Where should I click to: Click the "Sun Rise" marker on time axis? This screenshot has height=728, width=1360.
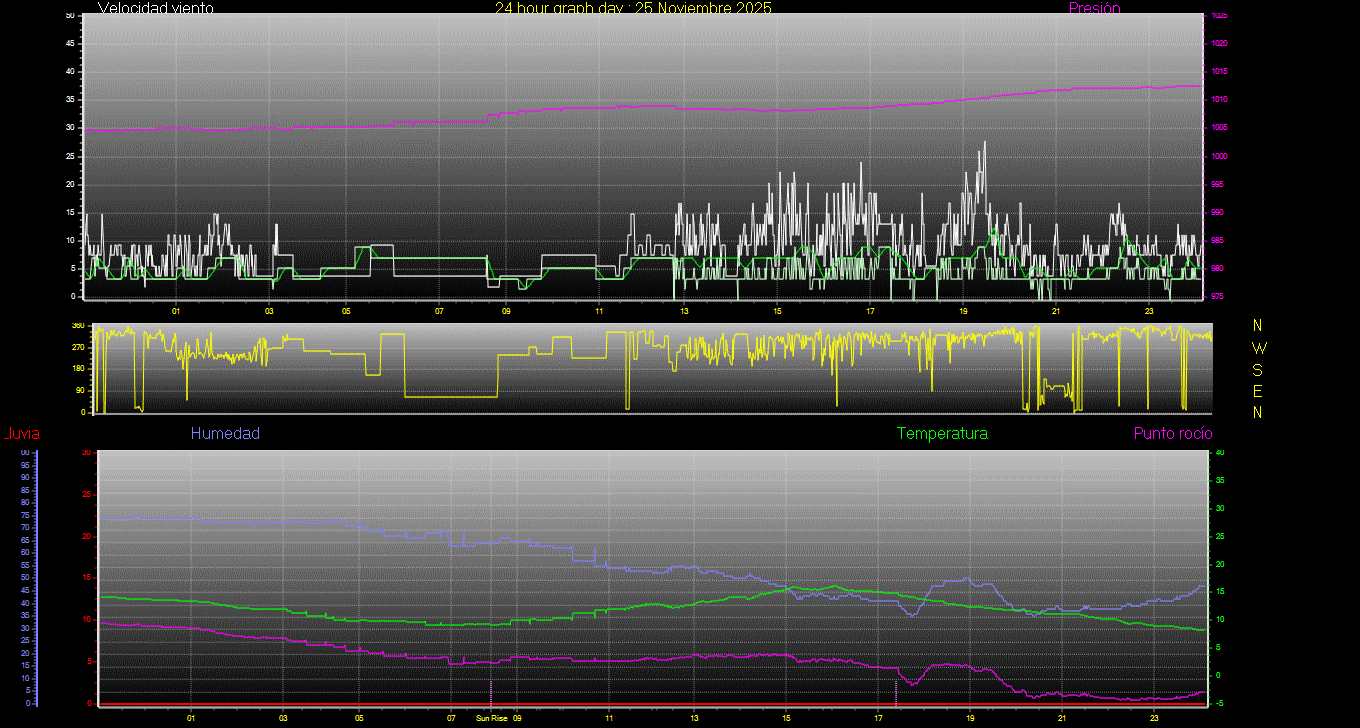[491, 718]
